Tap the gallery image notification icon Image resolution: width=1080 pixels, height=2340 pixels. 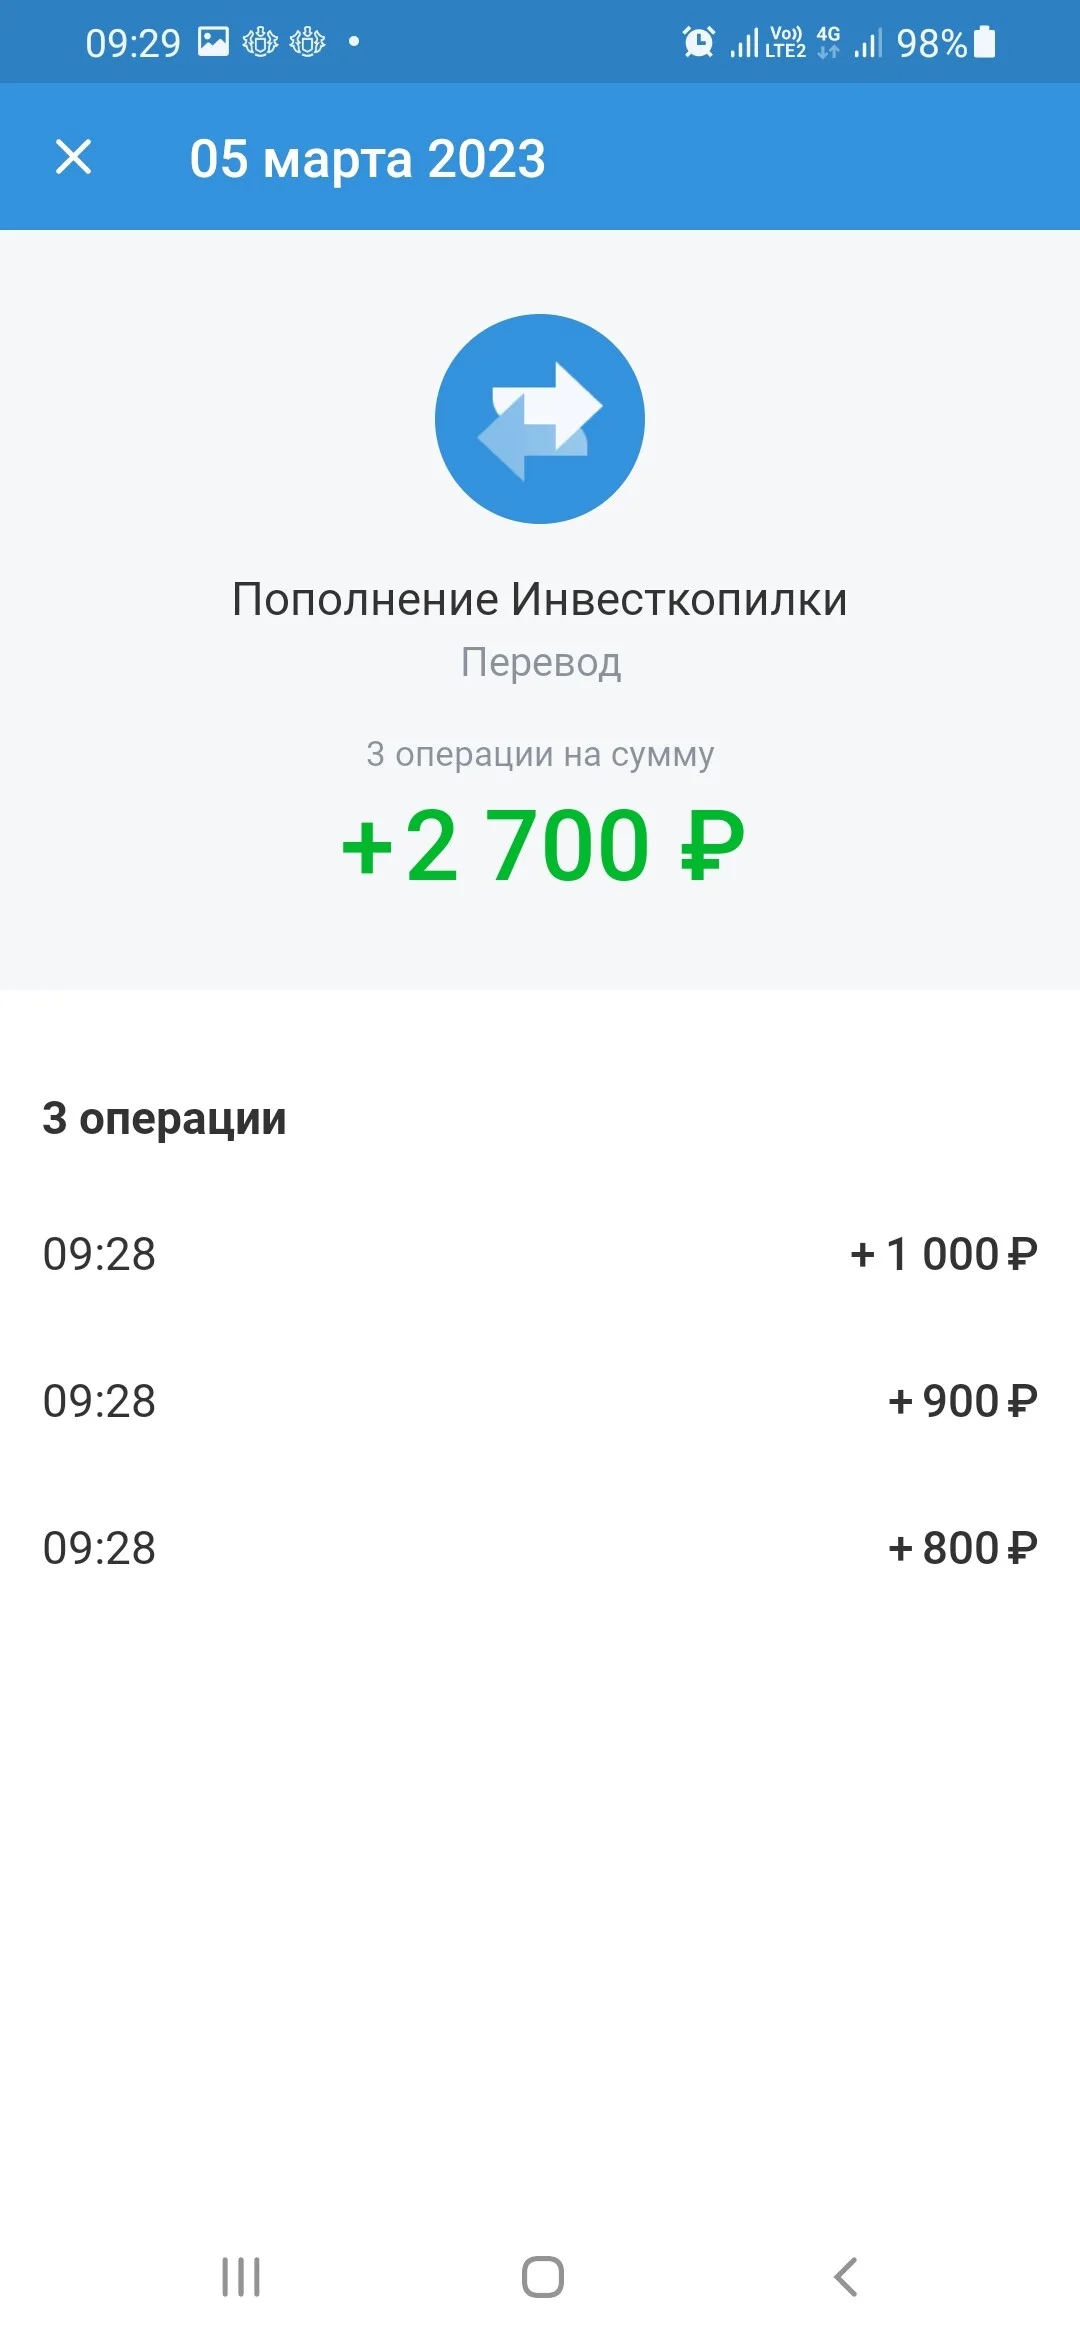coord(213,42)
